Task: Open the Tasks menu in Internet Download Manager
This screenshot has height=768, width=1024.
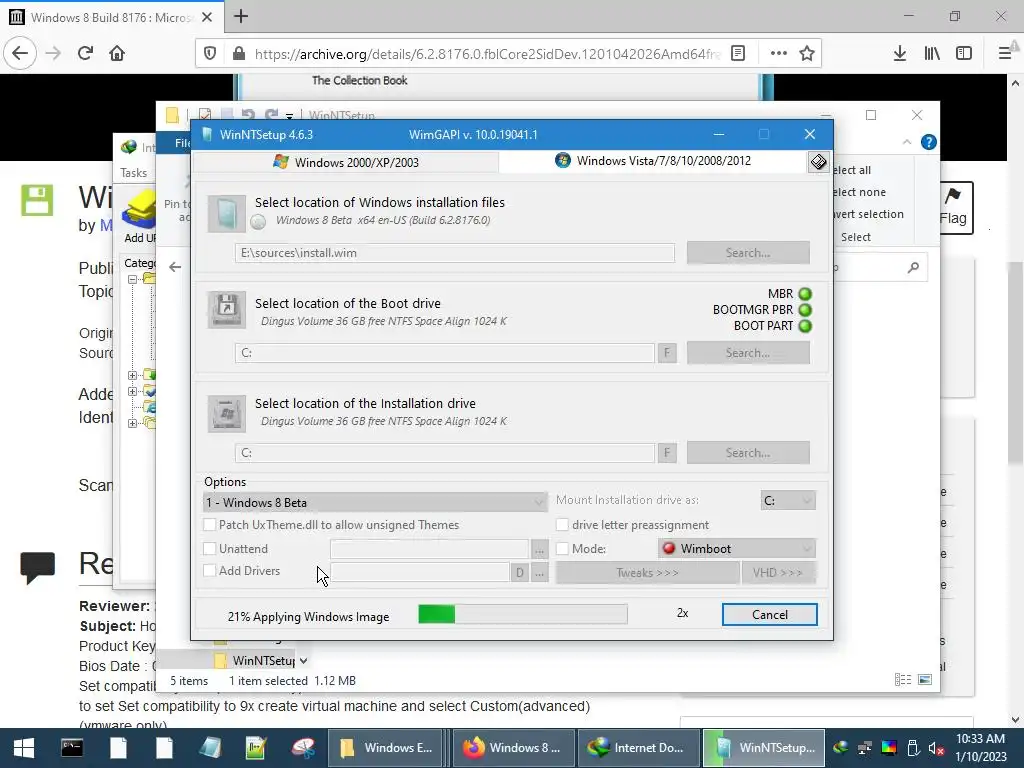Action: pos(134,172)
